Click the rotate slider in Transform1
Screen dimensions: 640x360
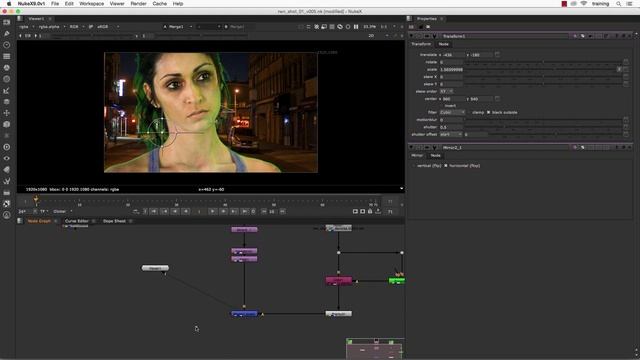[543, 62]
